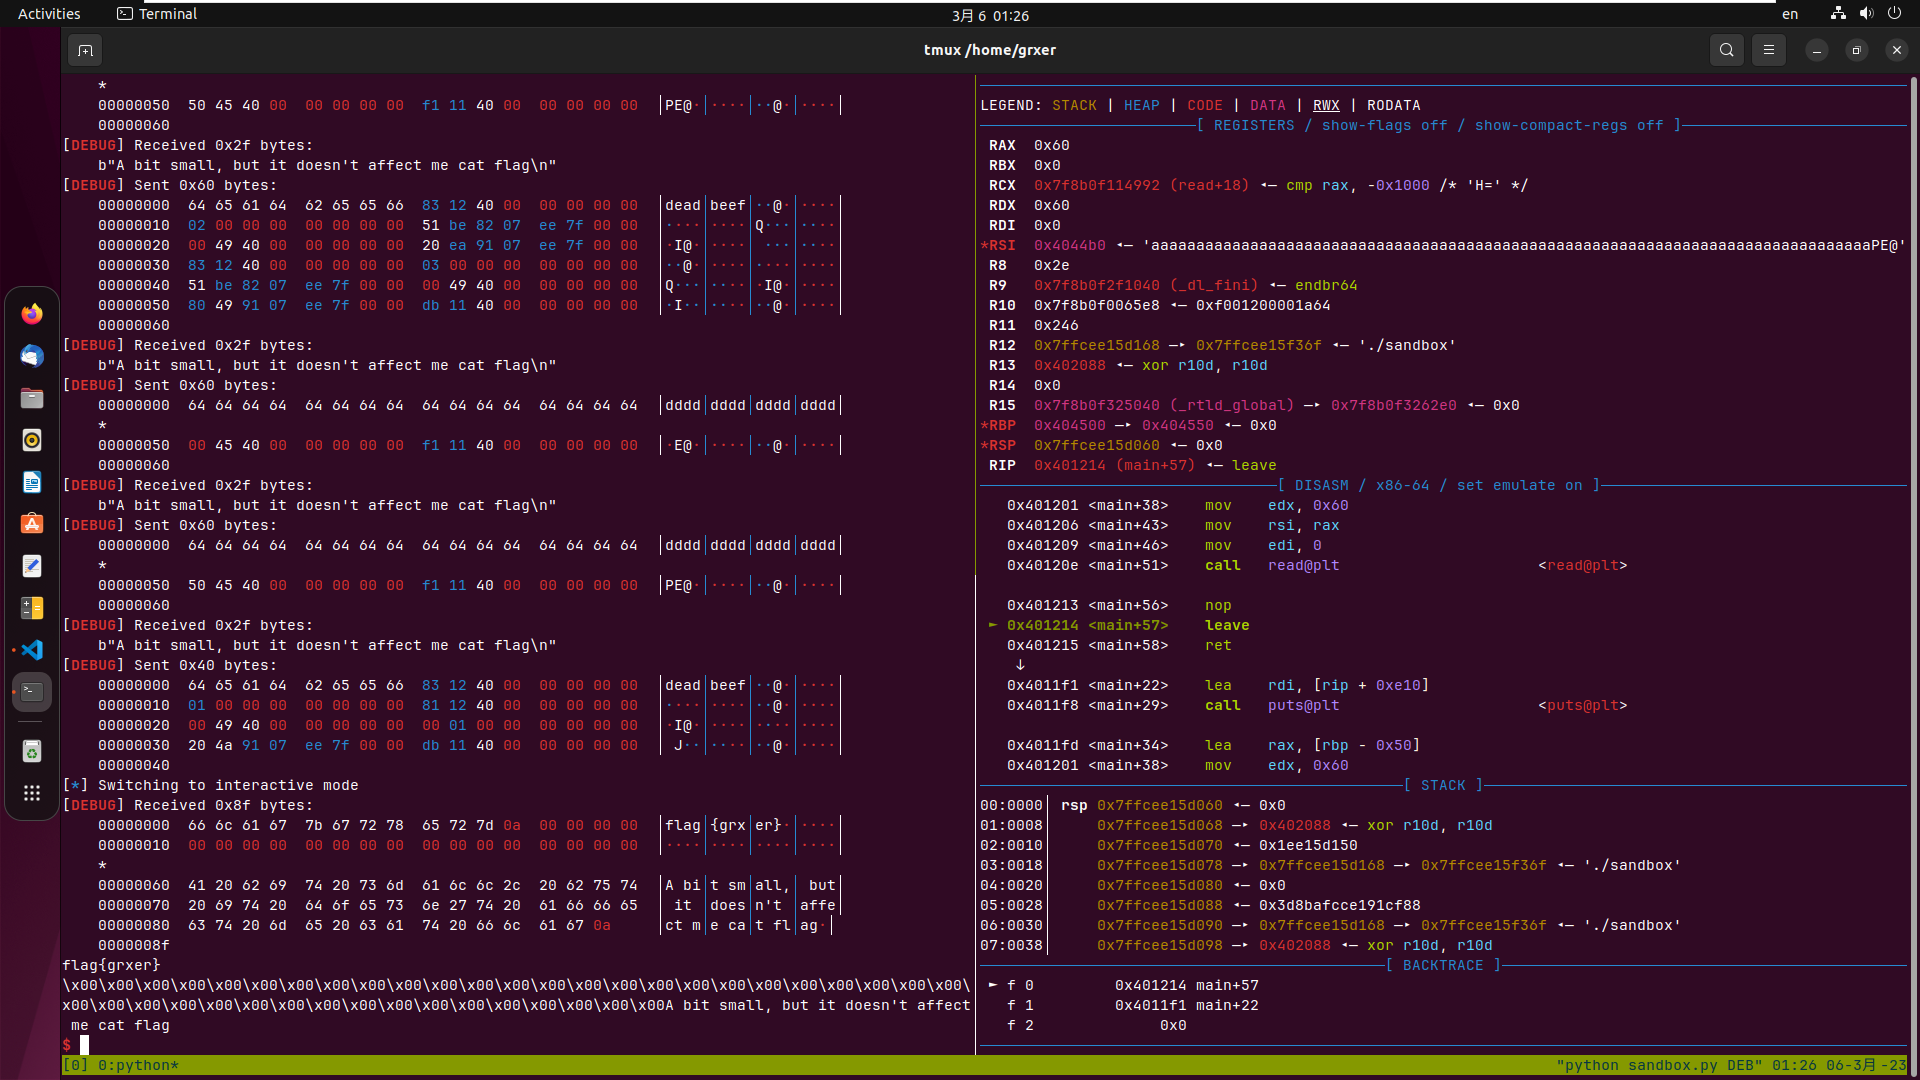Open the clock and calendar panel
Screen dimensions: 1920x1080
pyautogui.click(x=990, y=15)
